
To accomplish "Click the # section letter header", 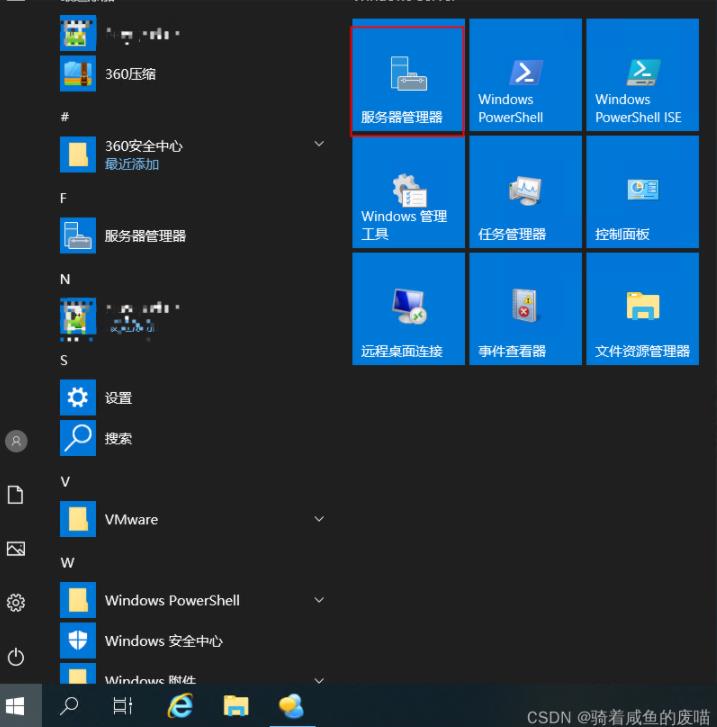I will [65, 117].
